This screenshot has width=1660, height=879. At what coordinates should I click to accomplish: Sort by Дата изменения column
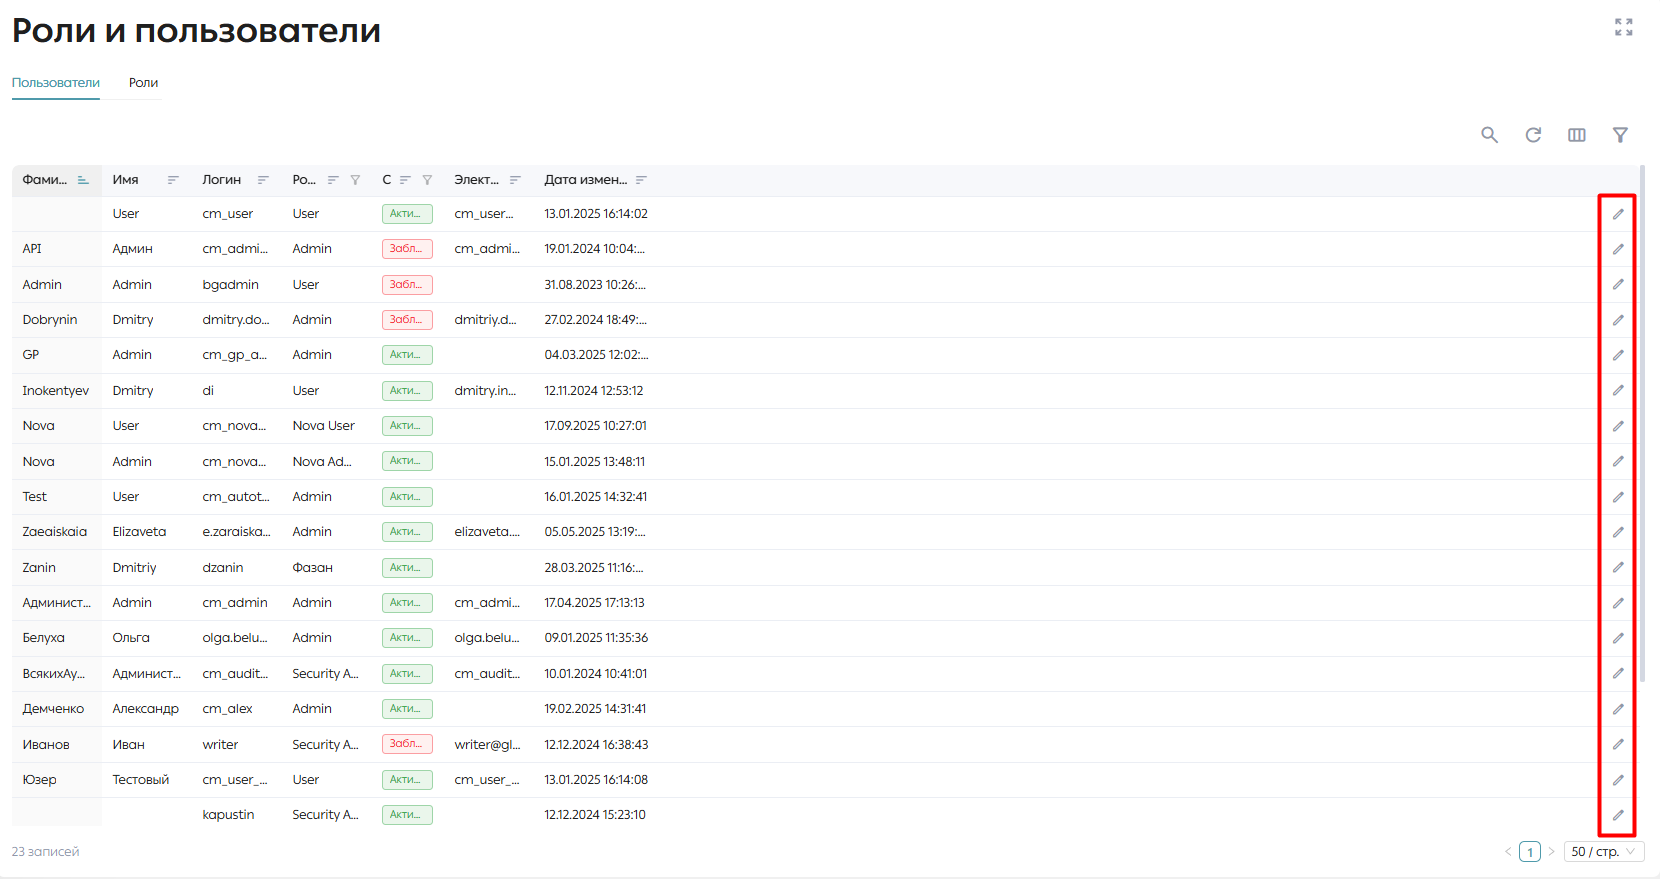pos(641,180)
